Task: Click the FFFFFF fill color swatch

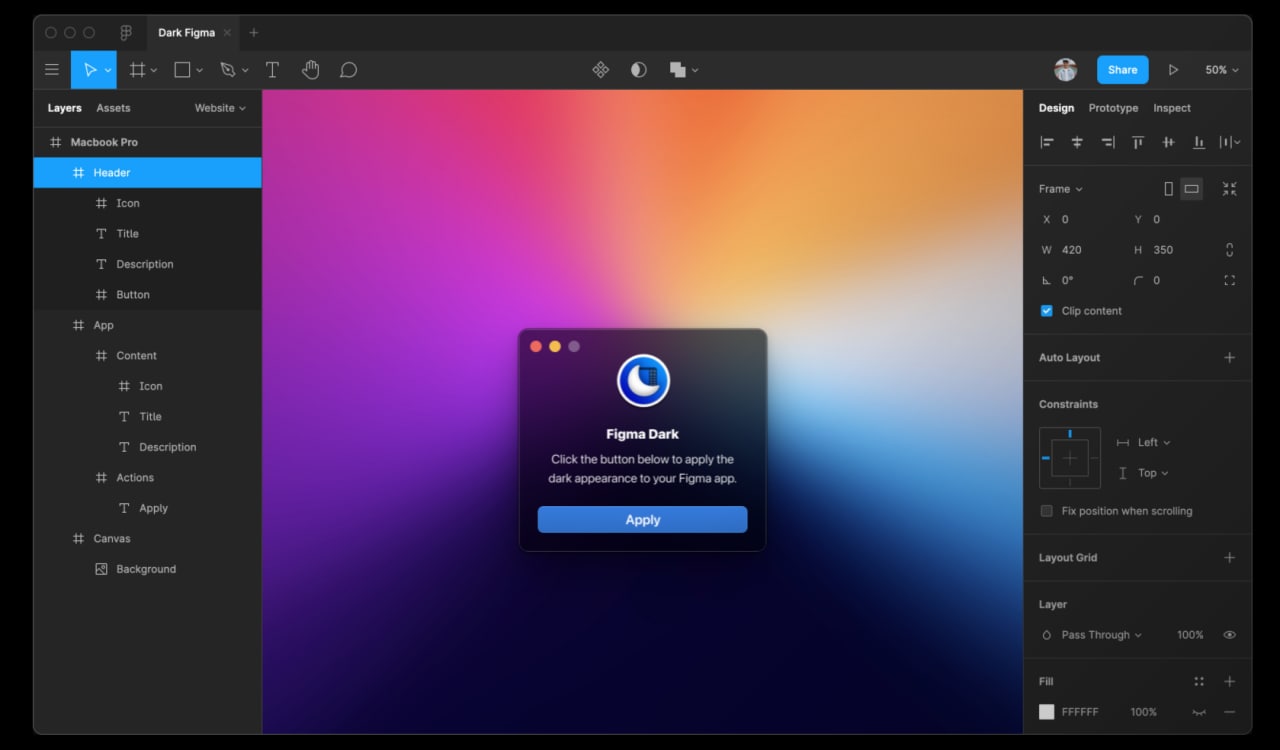Action: pos(1047,712)
